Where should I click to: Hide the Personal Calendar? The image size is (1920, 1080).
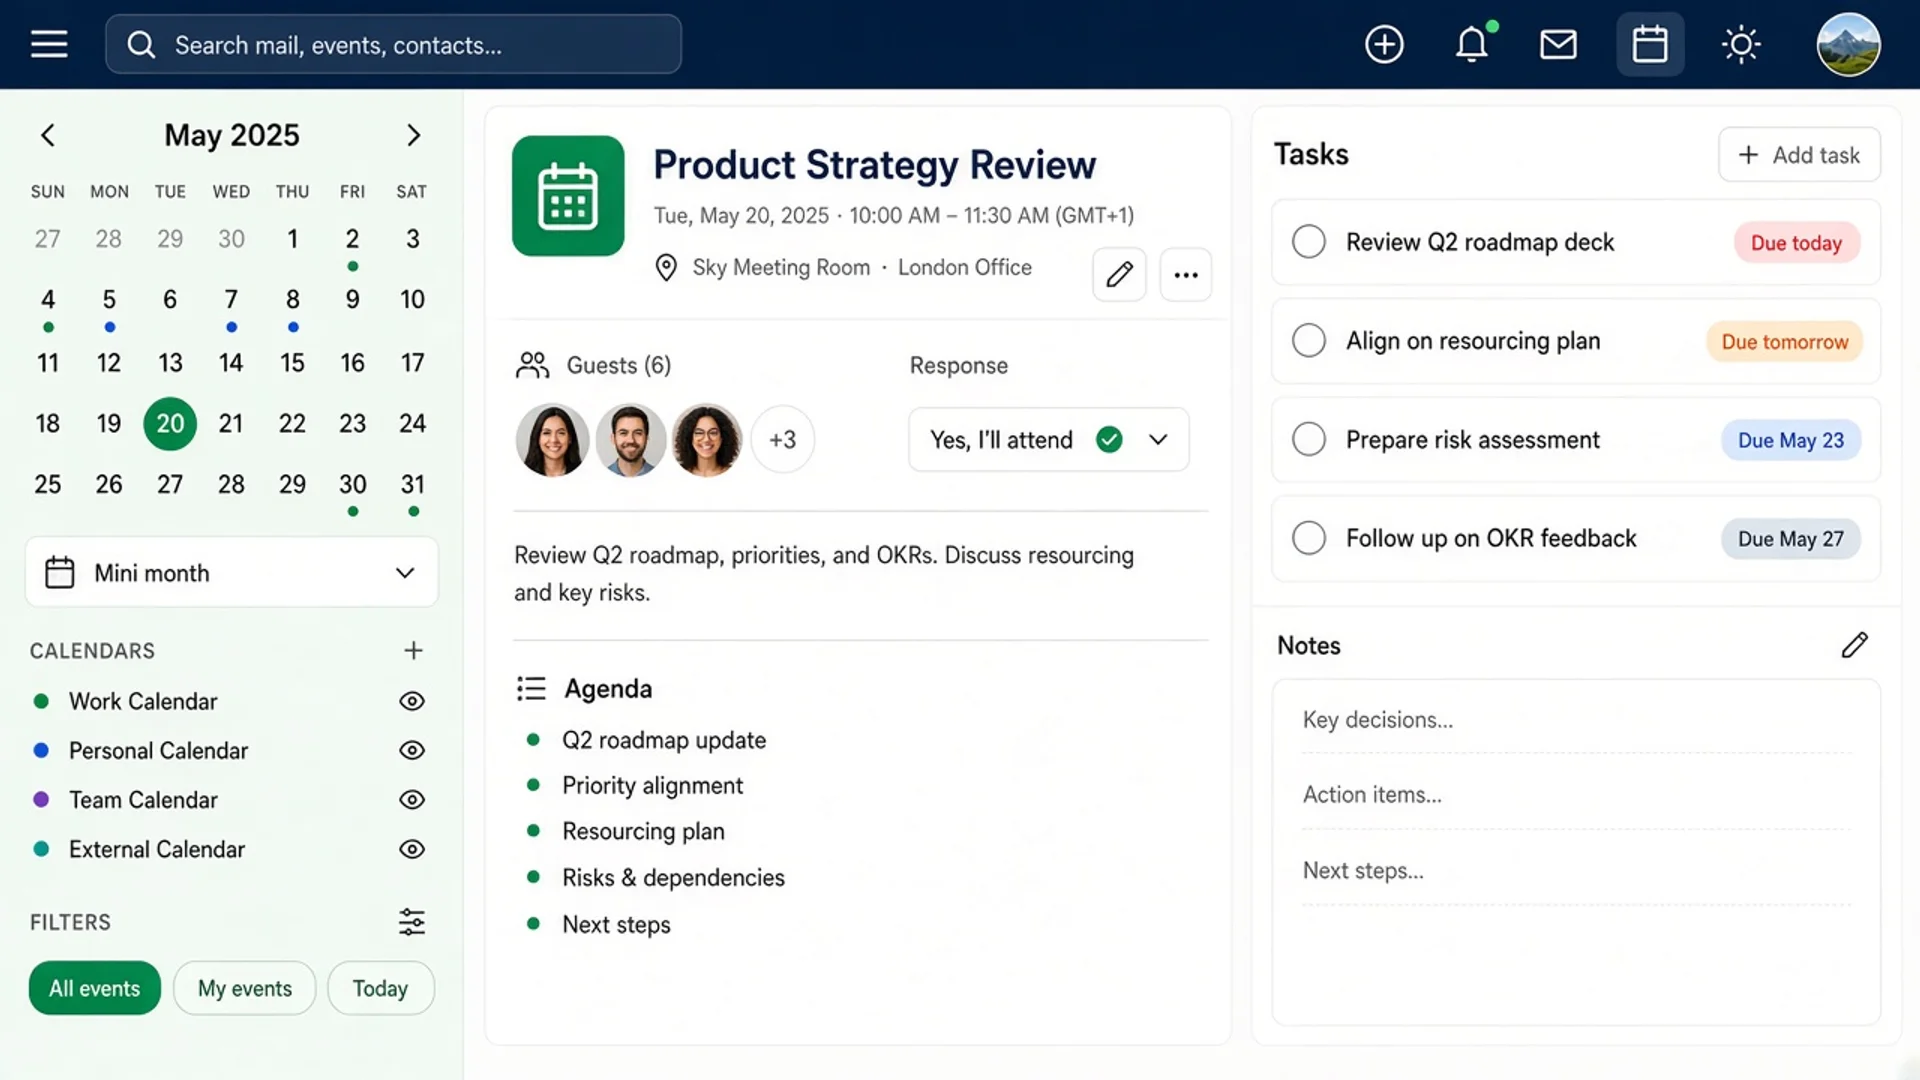tap(412, 750)
